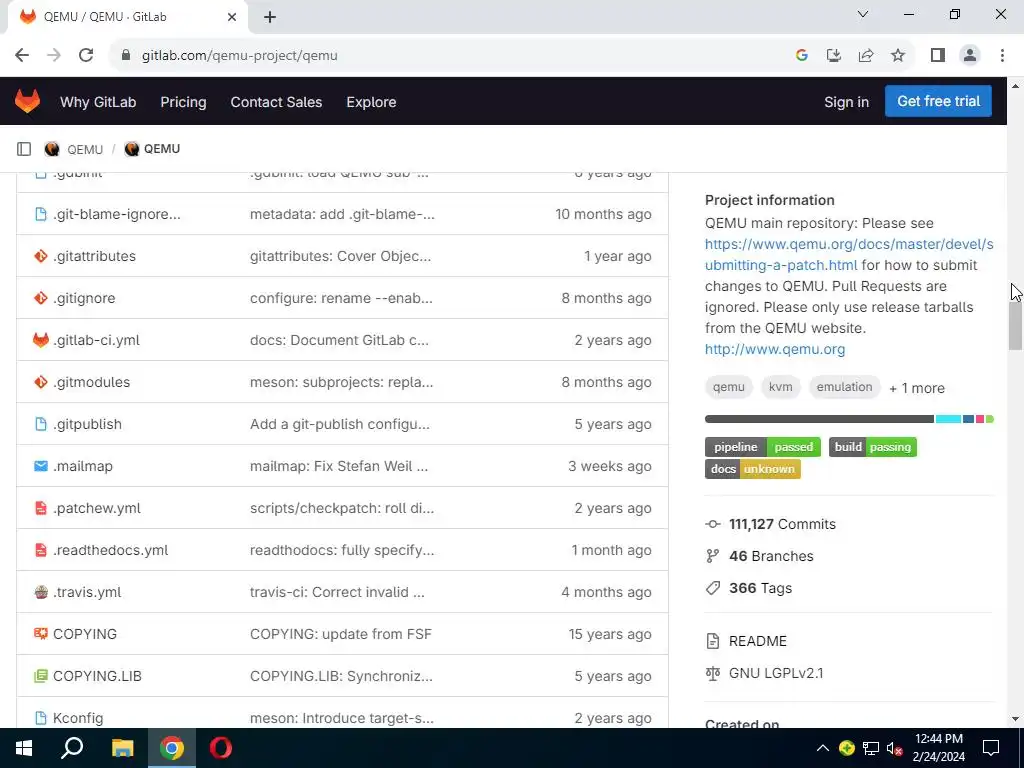Click the Kconfig file icon
This screenshot has height=768, width=1024.
pyautogui.click(x=40, y=718)
